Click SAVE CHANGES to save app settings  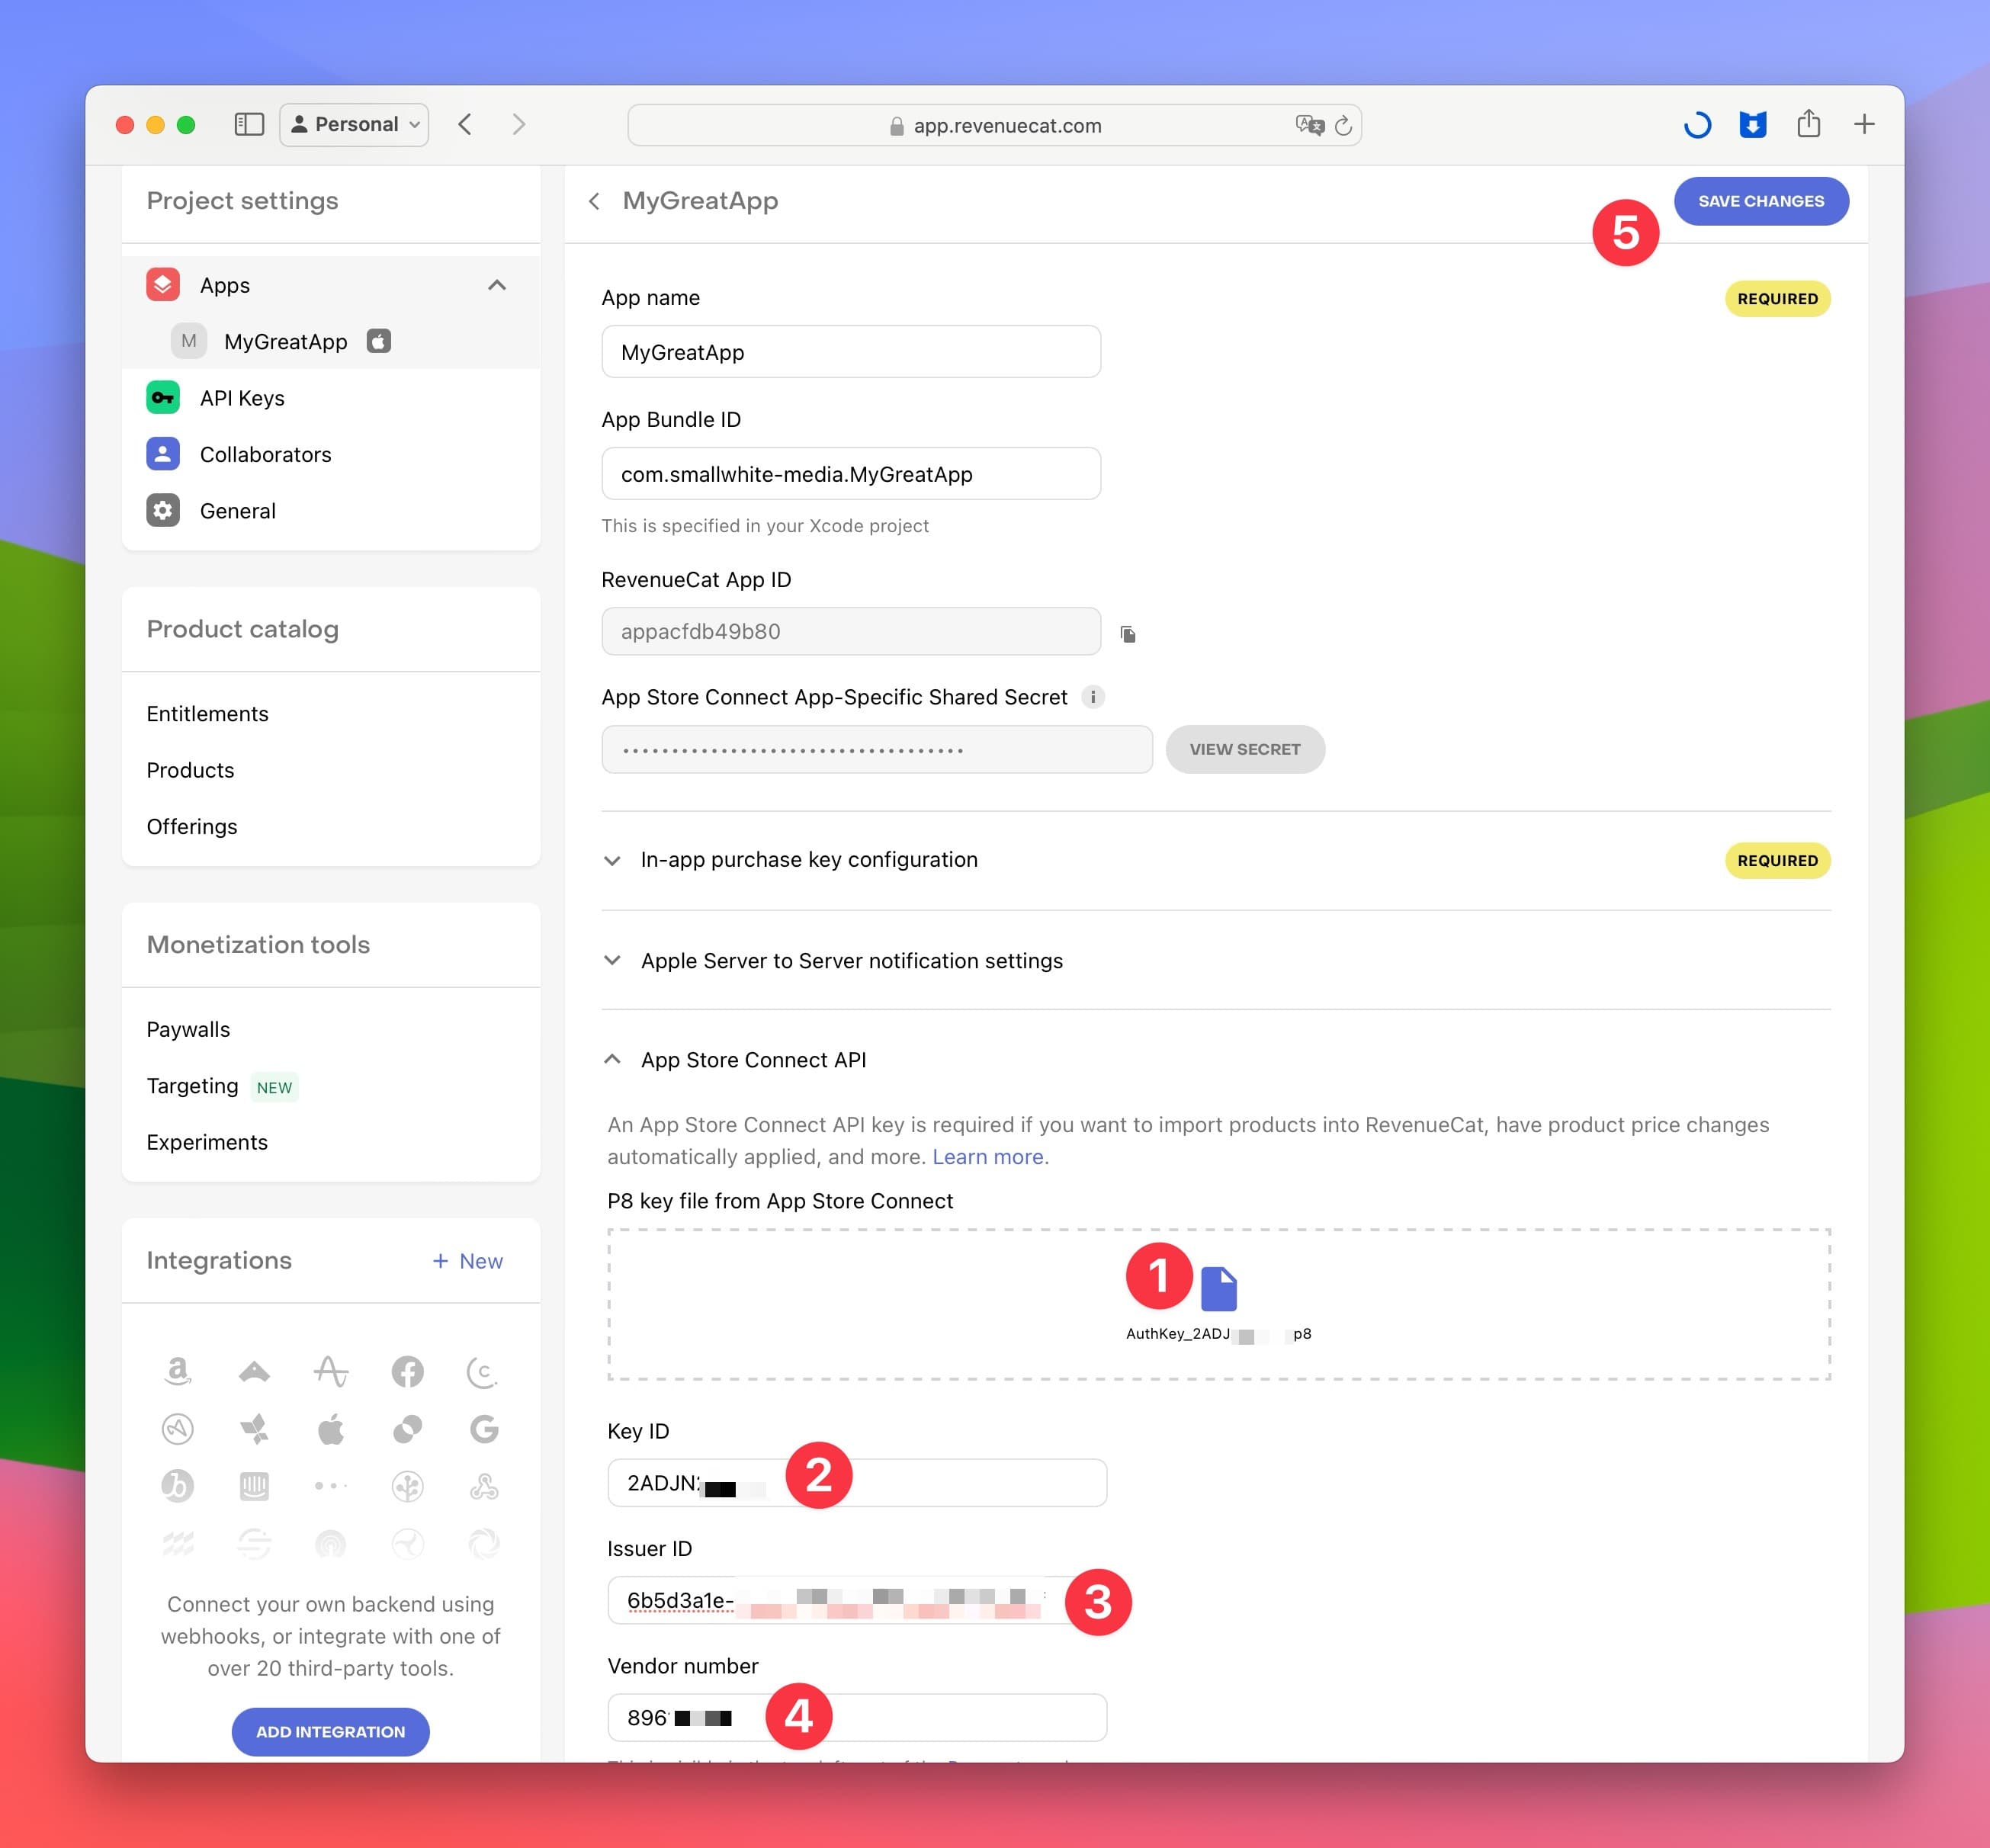tap(1761, 200)
